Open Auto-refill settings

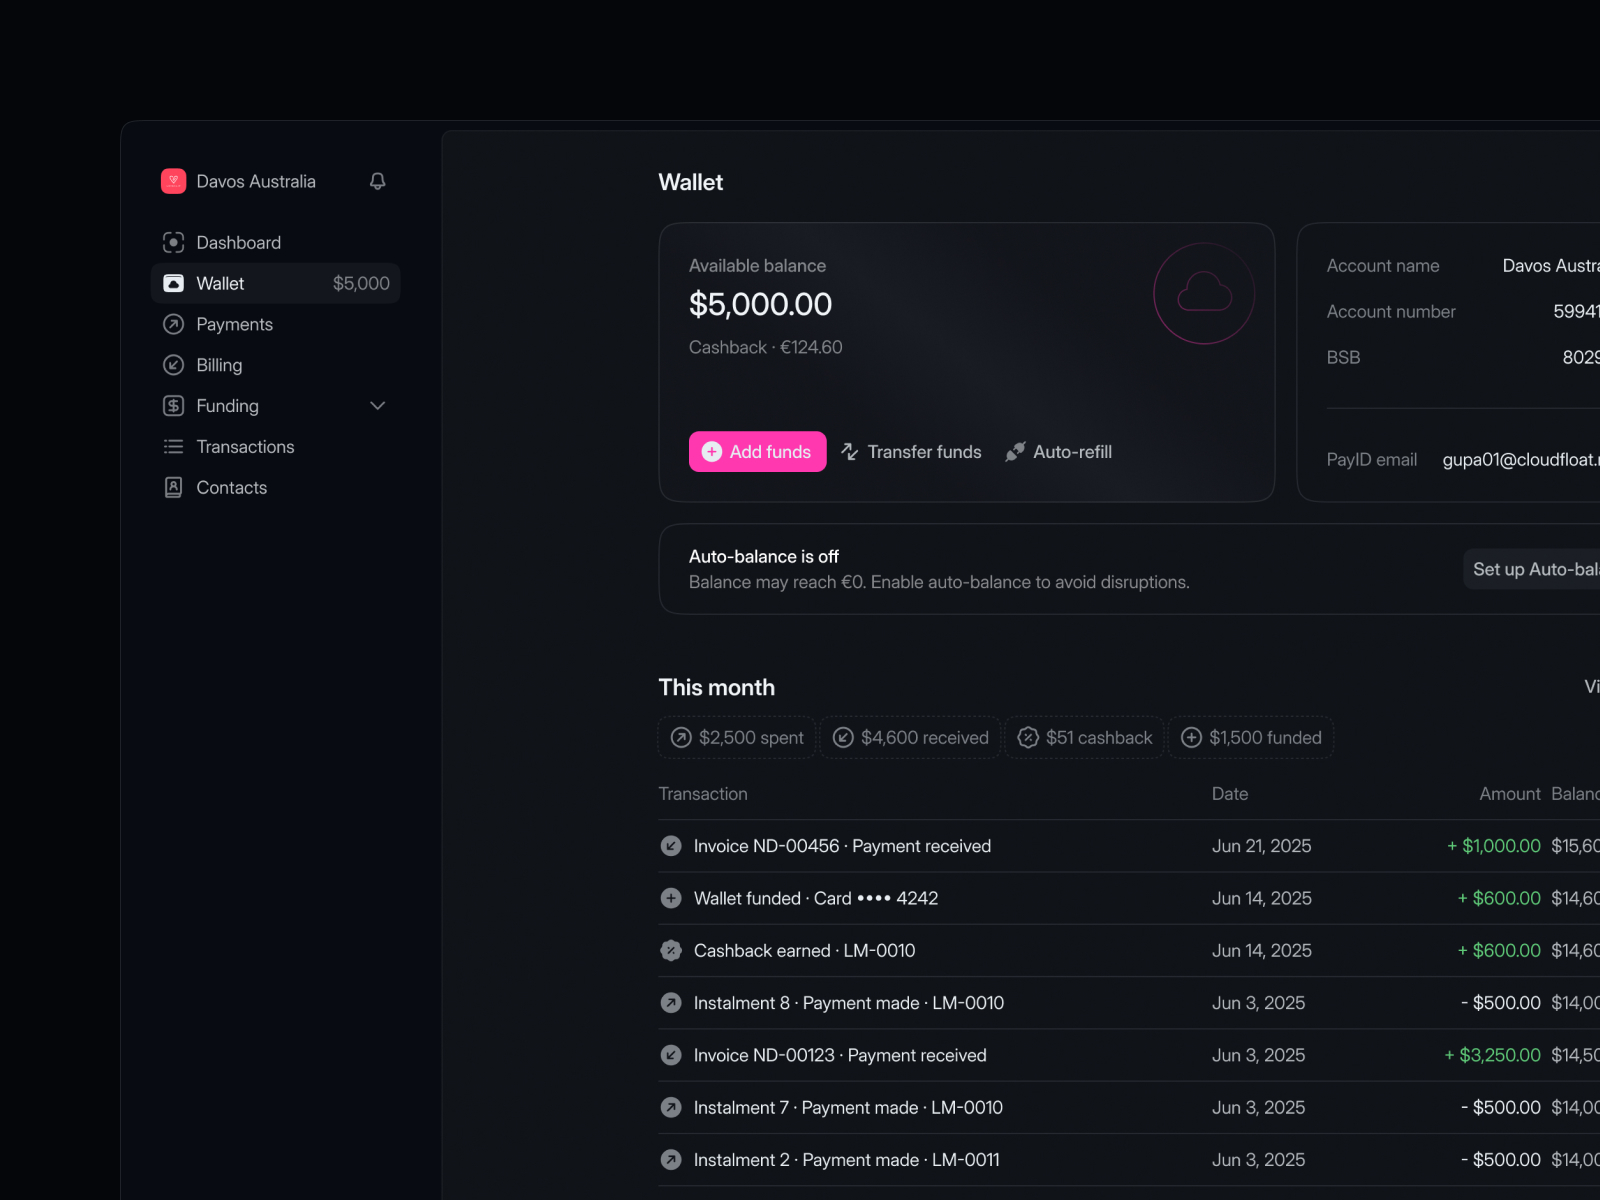pos(1059,452)
